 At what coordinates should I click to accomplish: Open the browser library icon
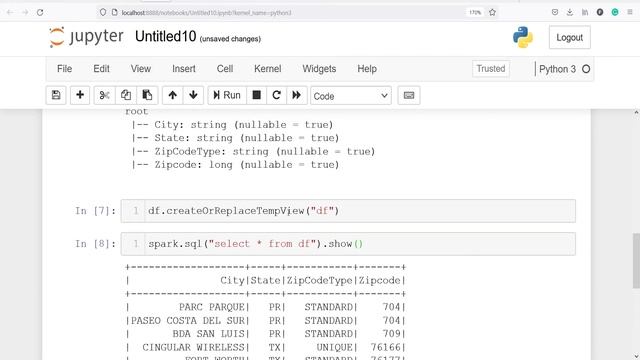point(585,13)
